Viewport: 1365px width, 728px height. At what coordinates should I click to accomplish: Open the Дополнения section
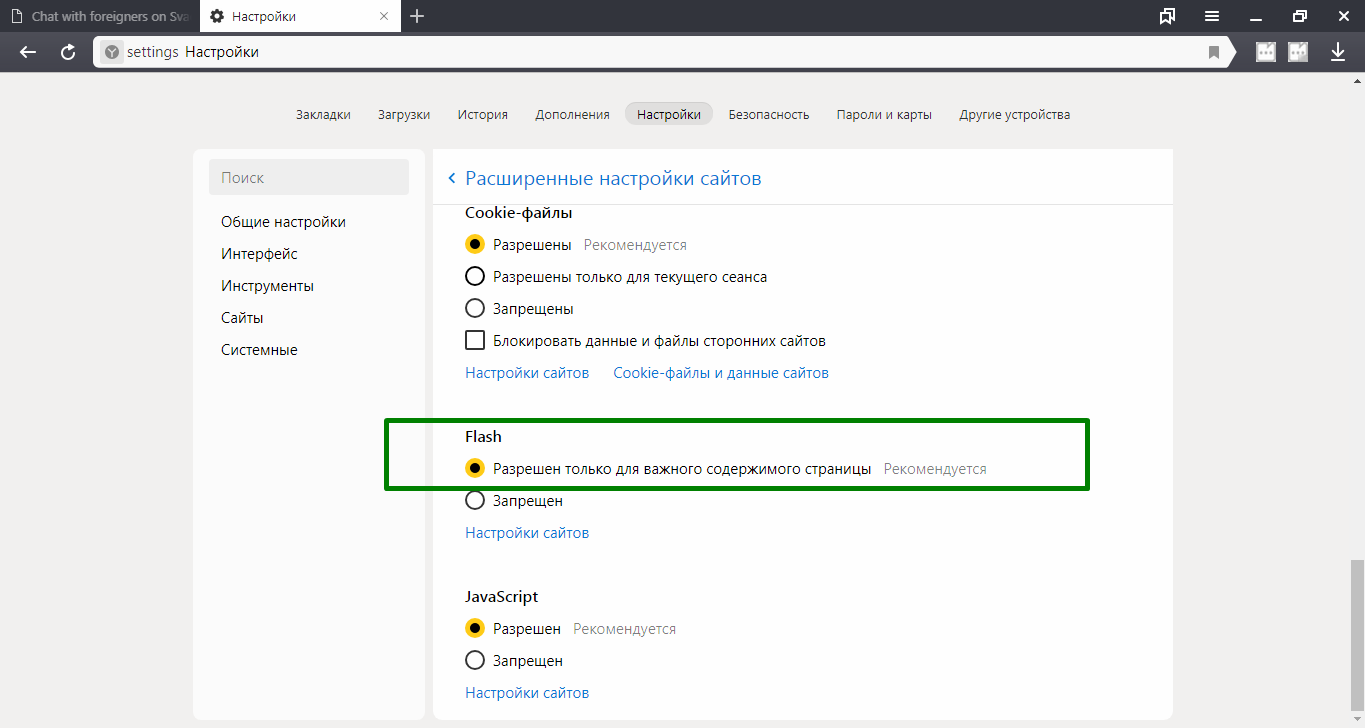coord(572,114)
